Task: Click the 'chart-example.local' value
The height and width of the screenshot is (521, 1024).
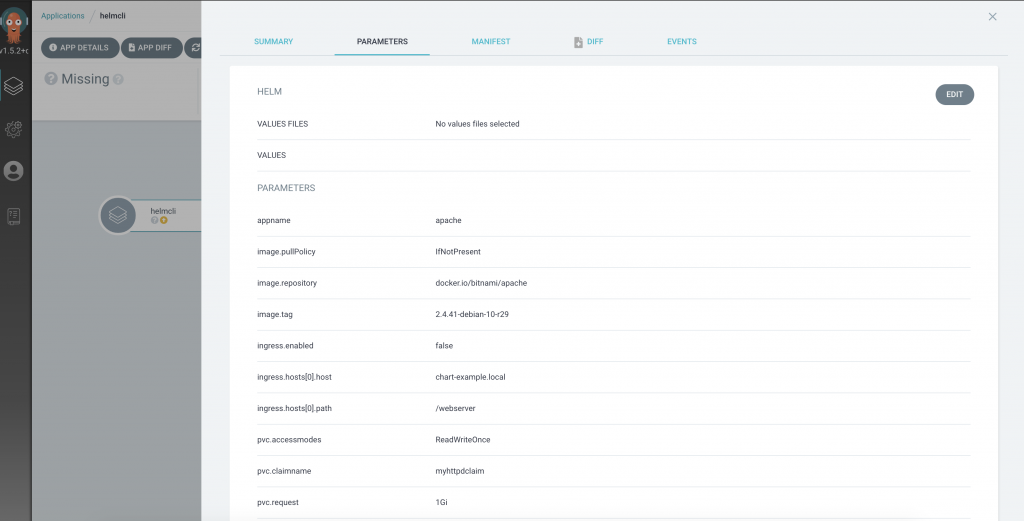Action: (x=470, y=377)
